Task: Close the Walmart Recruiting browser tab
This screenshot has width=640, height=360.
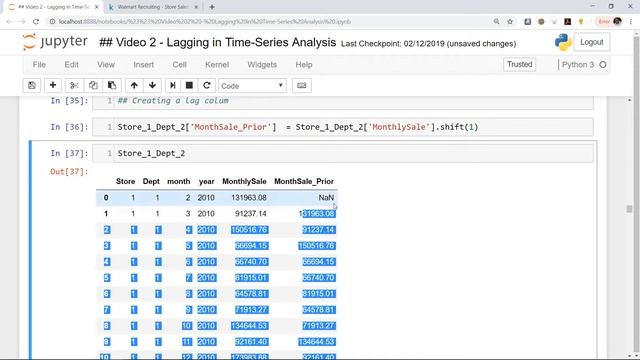Action: (196, 7)
